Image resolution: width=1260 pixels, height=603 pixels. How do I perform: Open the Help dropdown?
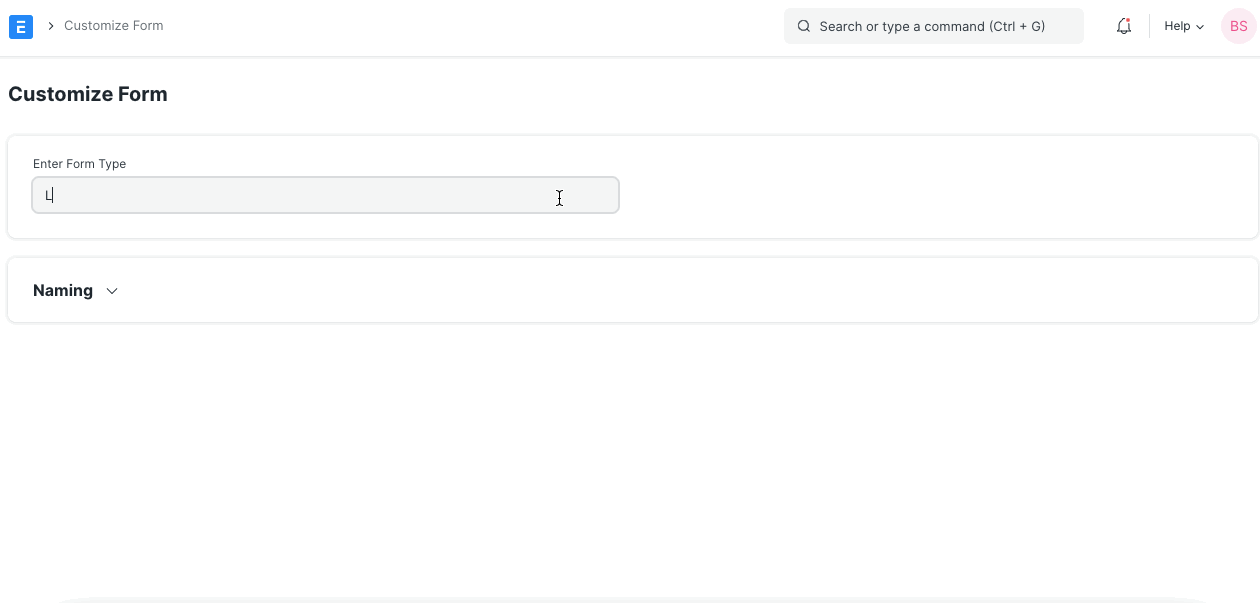click(1183, 26)
